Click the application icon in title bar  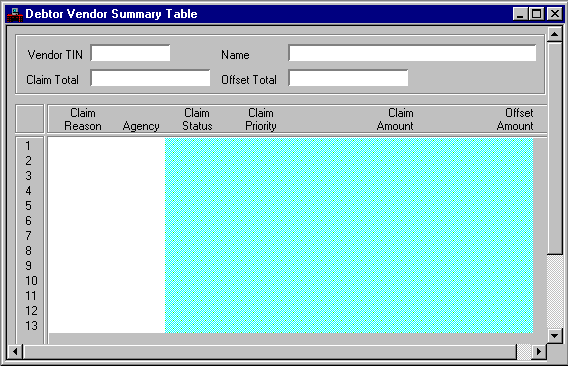coord(14,14)
